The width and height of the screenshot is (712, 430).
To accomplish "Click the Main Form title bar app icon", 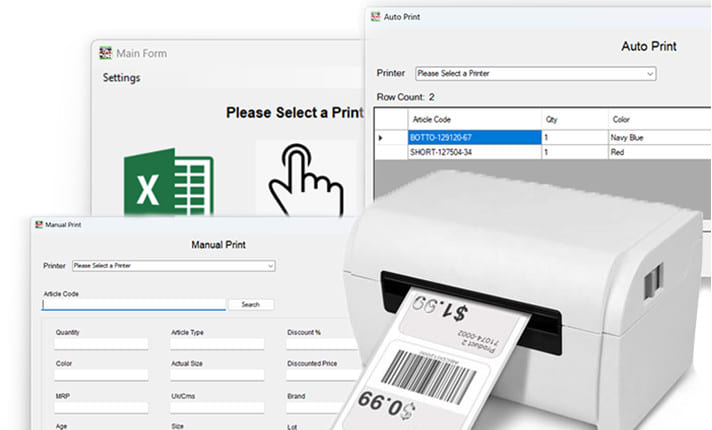I will click(105, 53).
